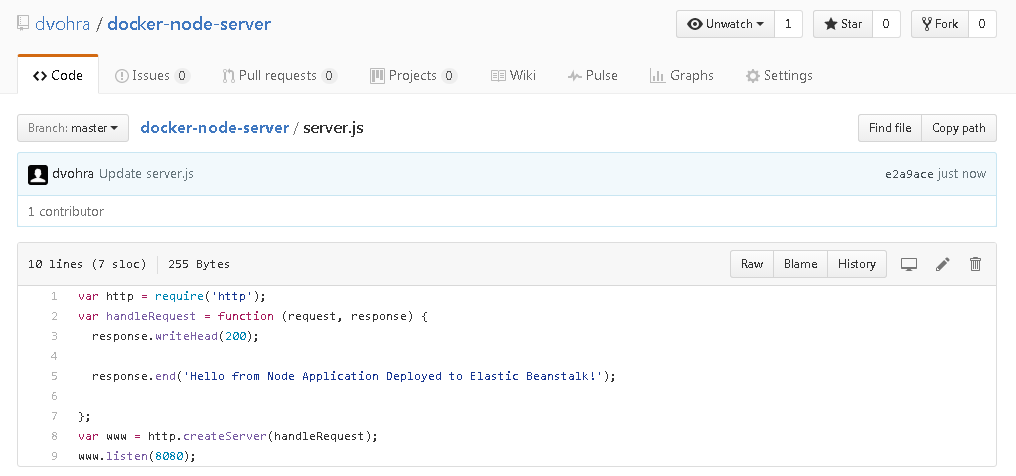The height and width of the screenshot is (476, 1016).
Task: Open the stargazers count
Action: (x=886, y=24)
